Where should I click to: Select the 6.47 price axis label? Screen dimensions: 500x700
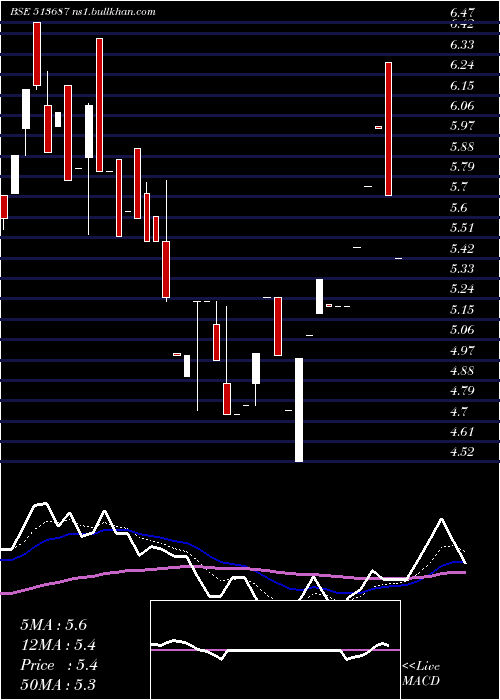click(462, 12)
